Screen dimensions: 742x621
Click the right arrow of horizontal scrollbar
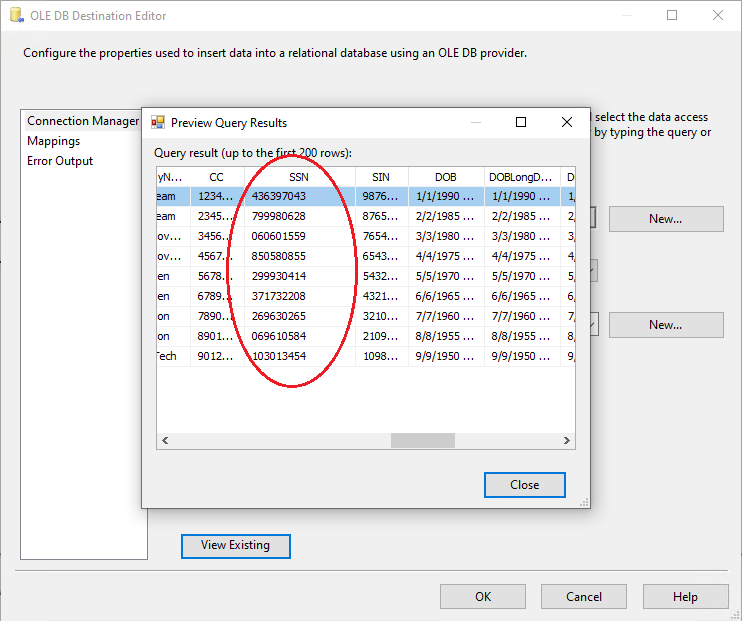click(x=568, y=441)
